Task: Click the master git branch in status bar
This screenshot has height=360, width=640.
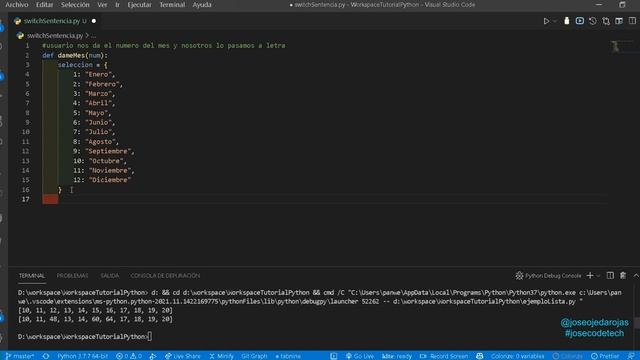Action: (20, 356)
